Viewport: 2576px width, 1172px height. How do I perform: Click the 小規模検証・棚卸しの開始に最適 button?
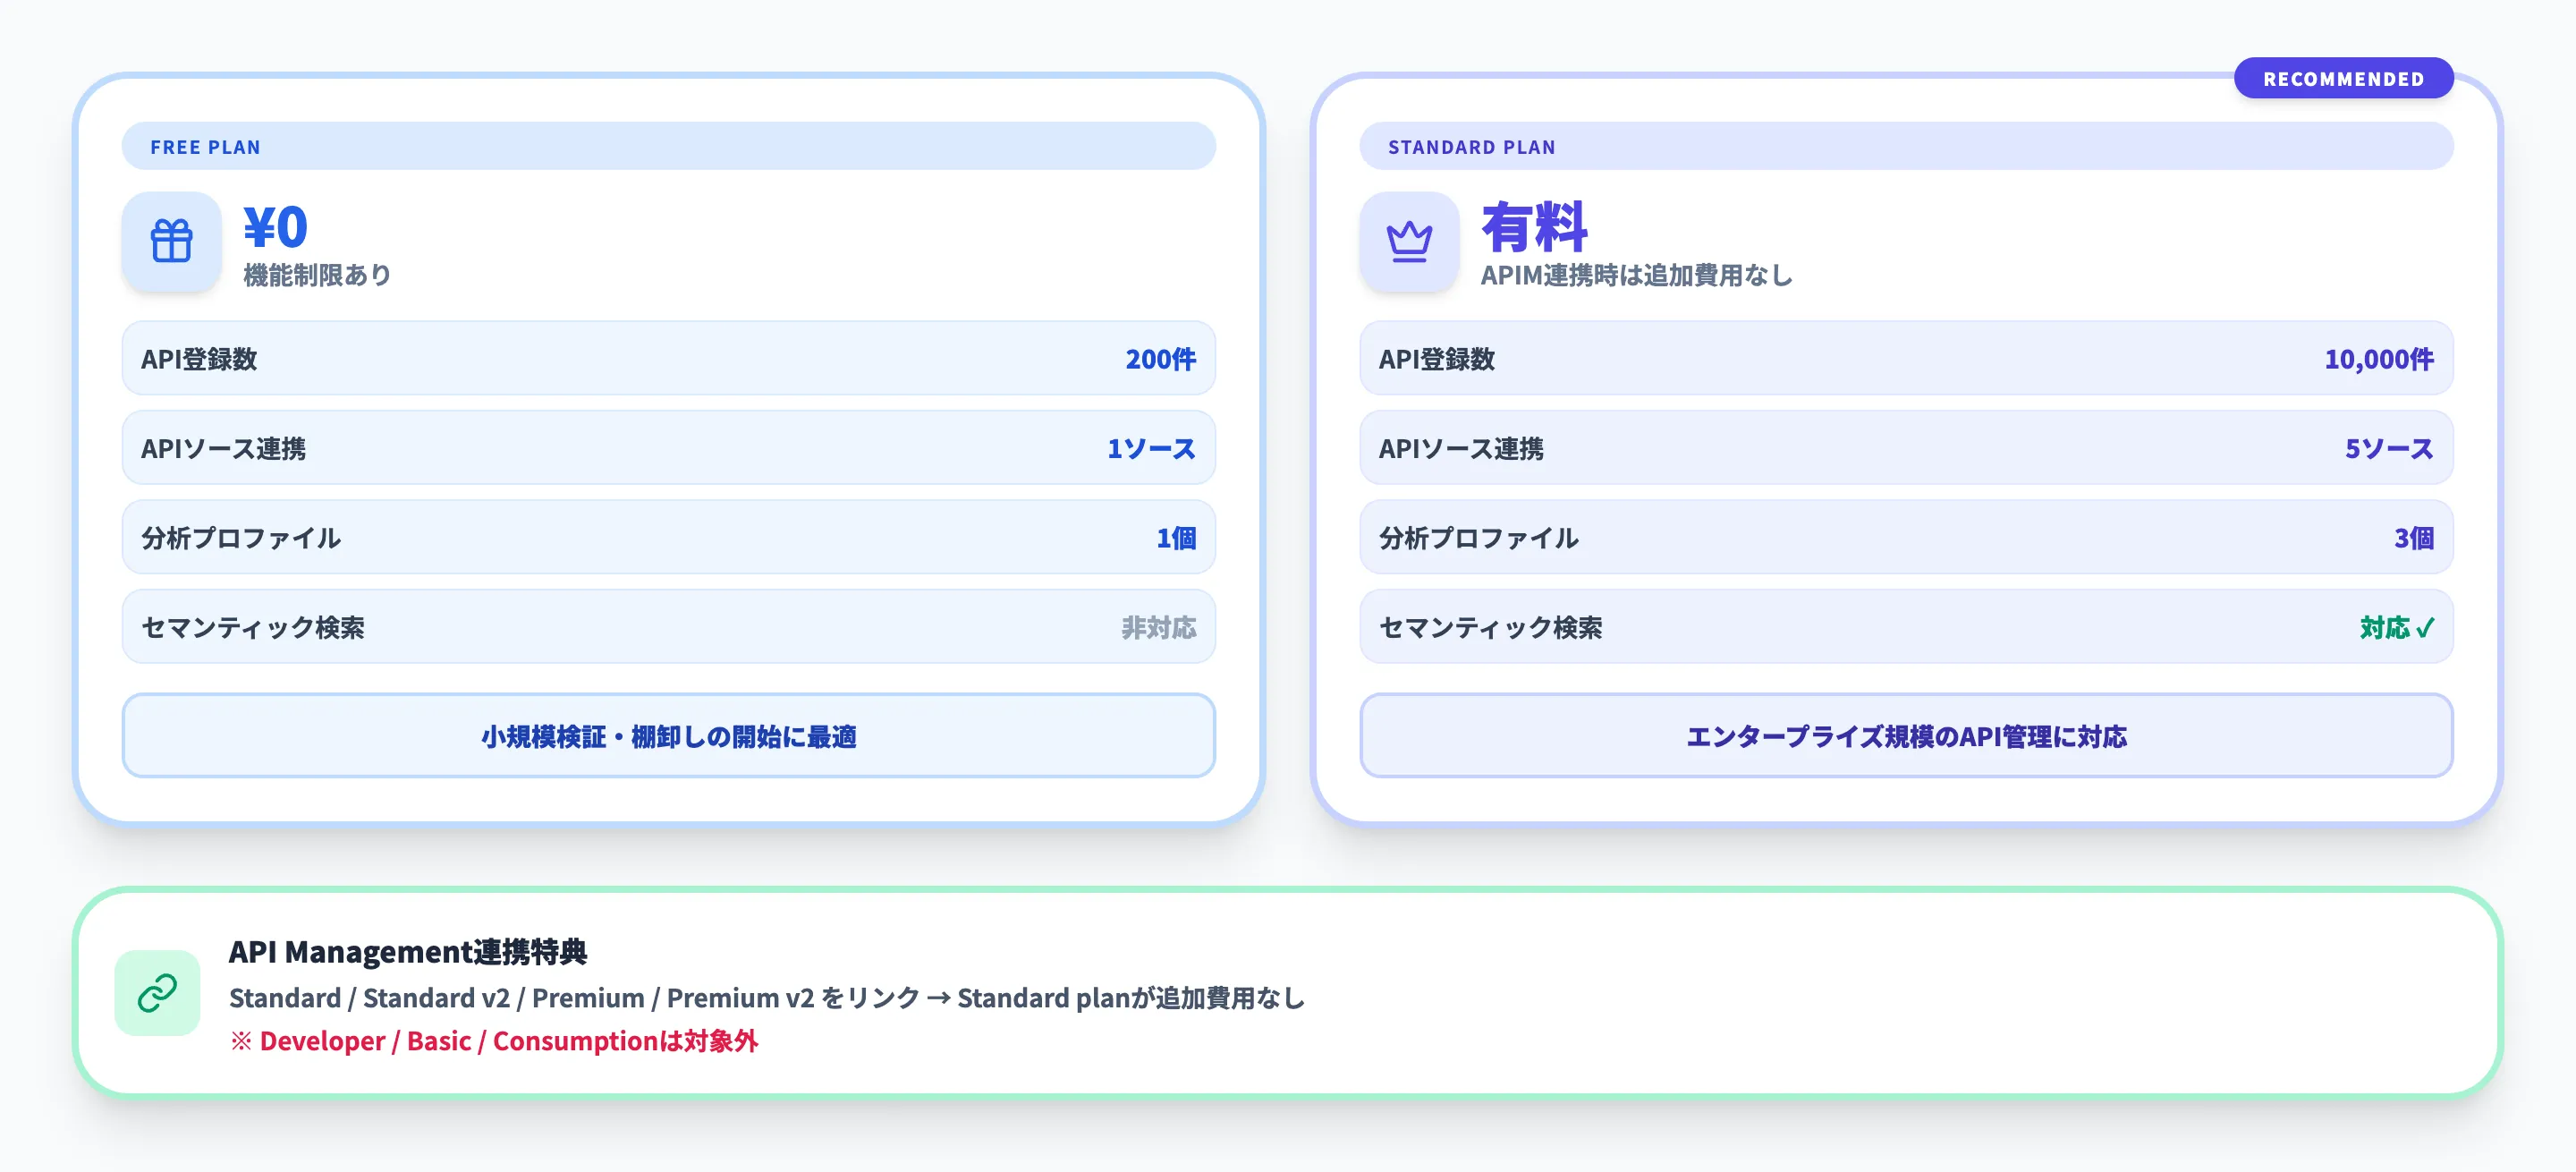(x=668, y=736)
